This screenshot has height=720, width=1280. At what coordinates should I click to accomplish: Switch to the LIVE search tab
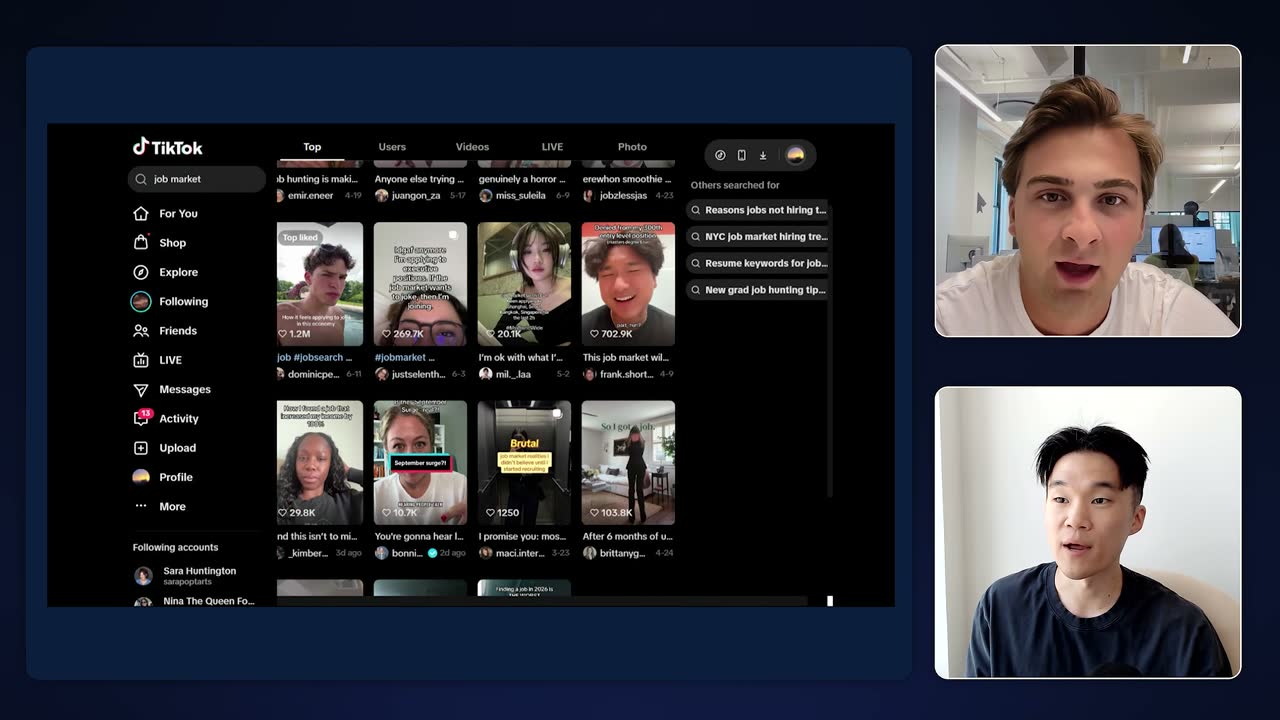(552, 147)
